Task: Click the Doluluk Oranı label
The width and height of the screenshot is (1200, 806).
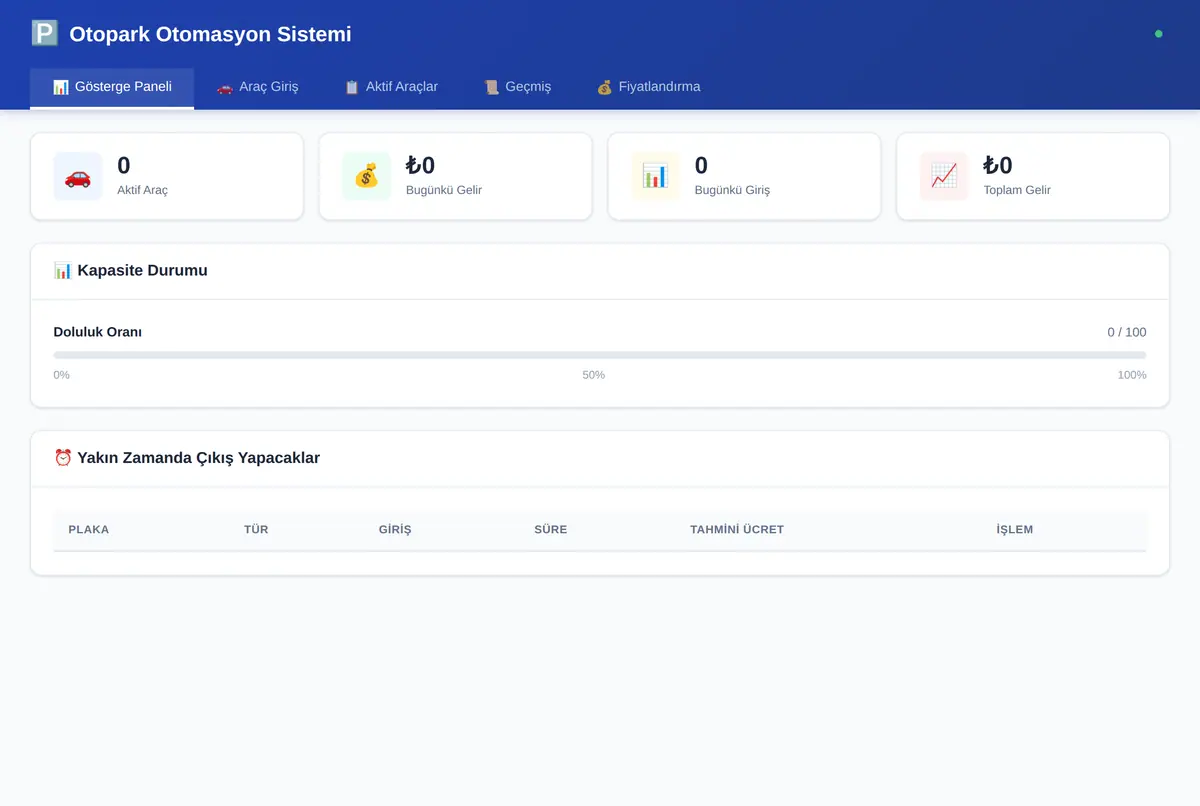Action: click(x=98, y=332)
